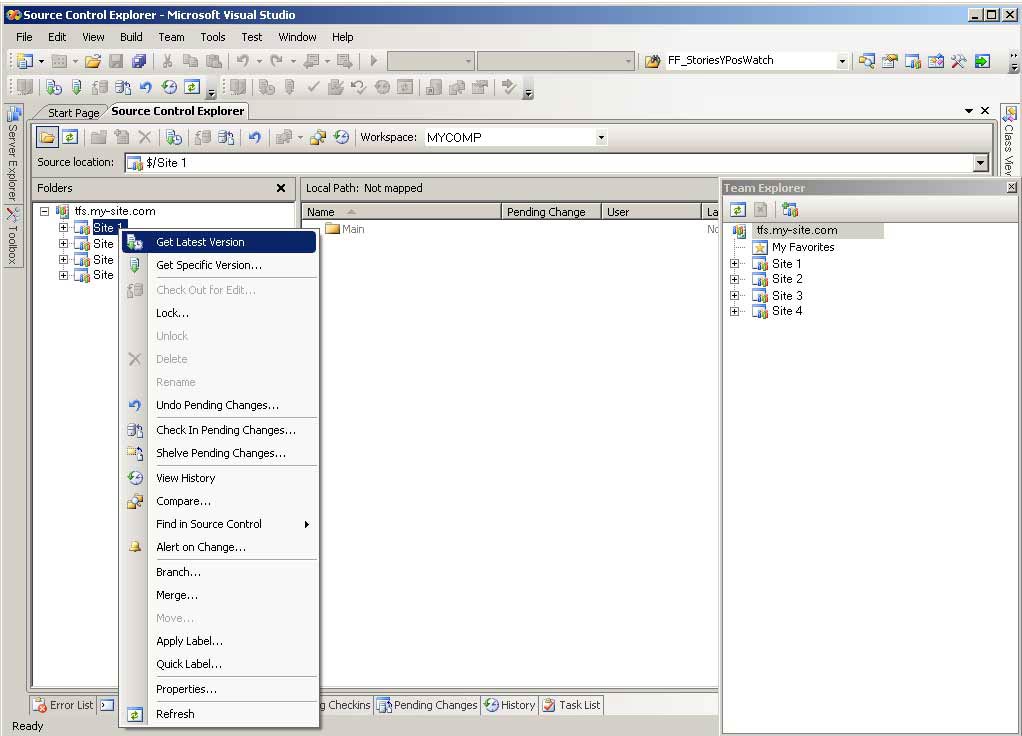Choose View History from the context menu
1022x736 pixels.
pyautogui.click(x=220, y=478)
